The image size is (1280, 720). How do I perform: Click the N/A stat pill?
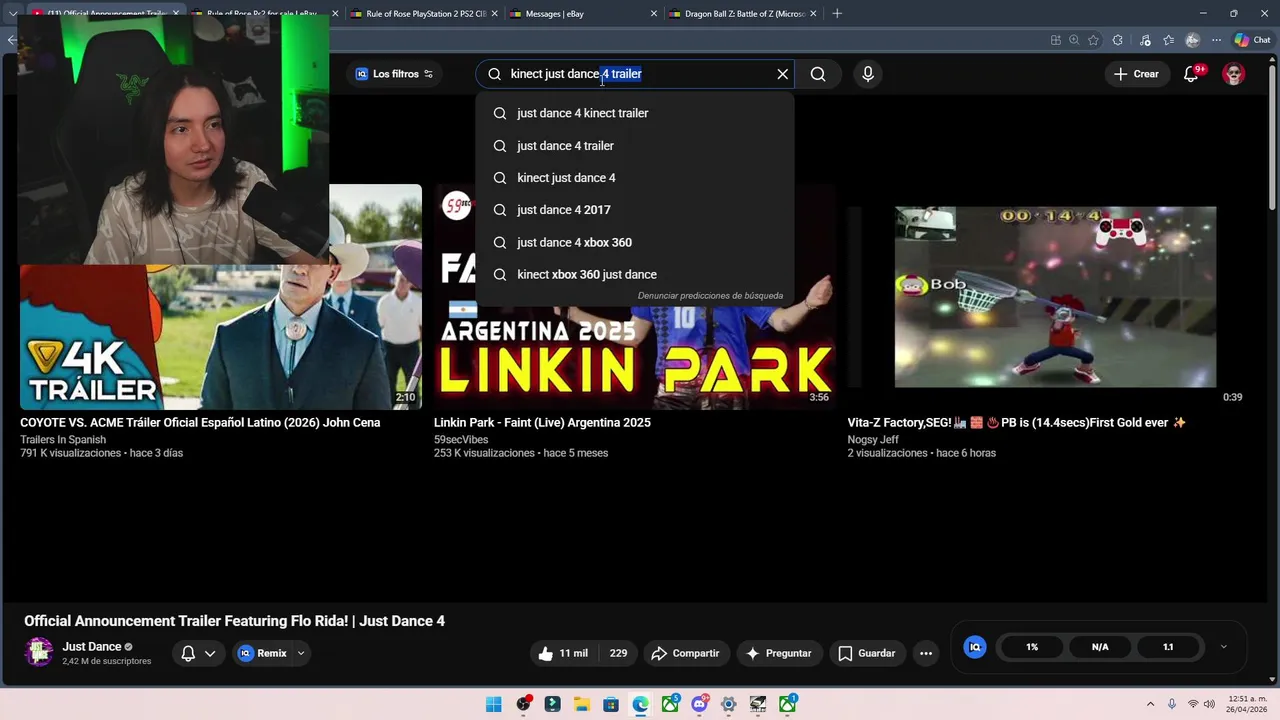point(1100,647)
